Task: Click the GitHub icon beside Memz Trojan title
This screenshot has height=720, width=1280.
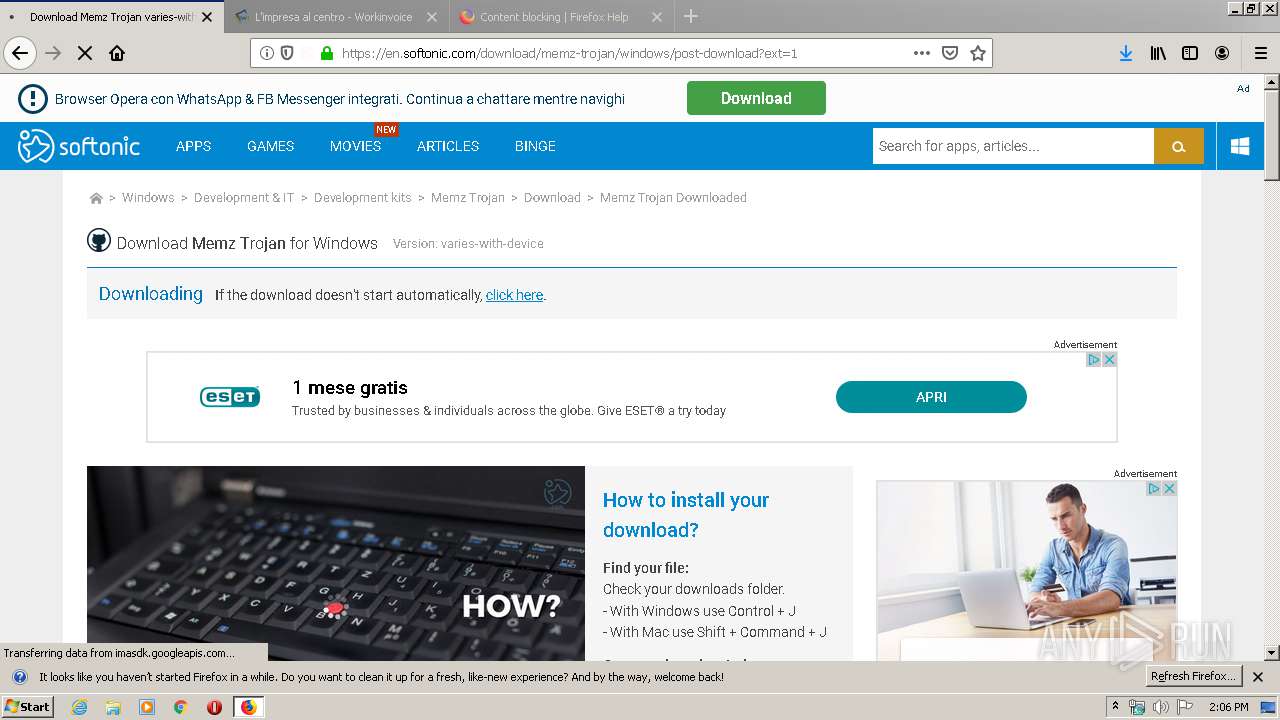Action: pos(98,240)
